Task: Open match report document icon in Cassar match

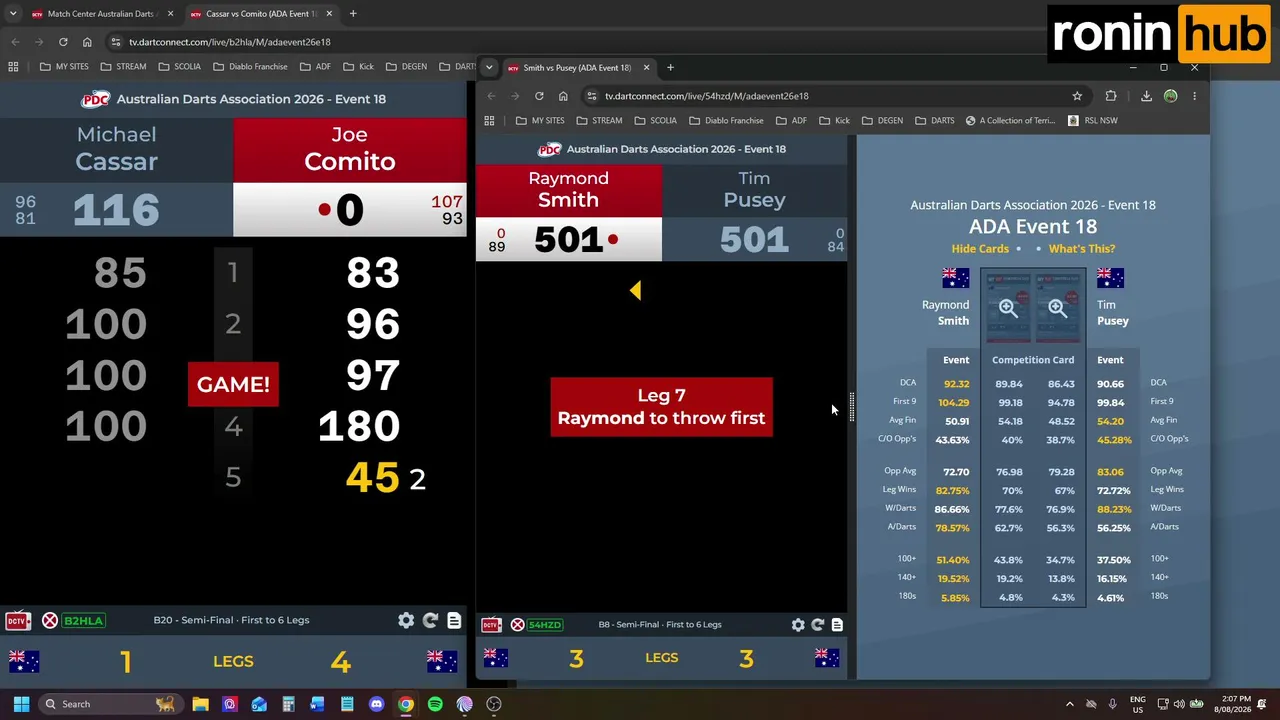Action: pyautogui.click(x=454, y=620)
